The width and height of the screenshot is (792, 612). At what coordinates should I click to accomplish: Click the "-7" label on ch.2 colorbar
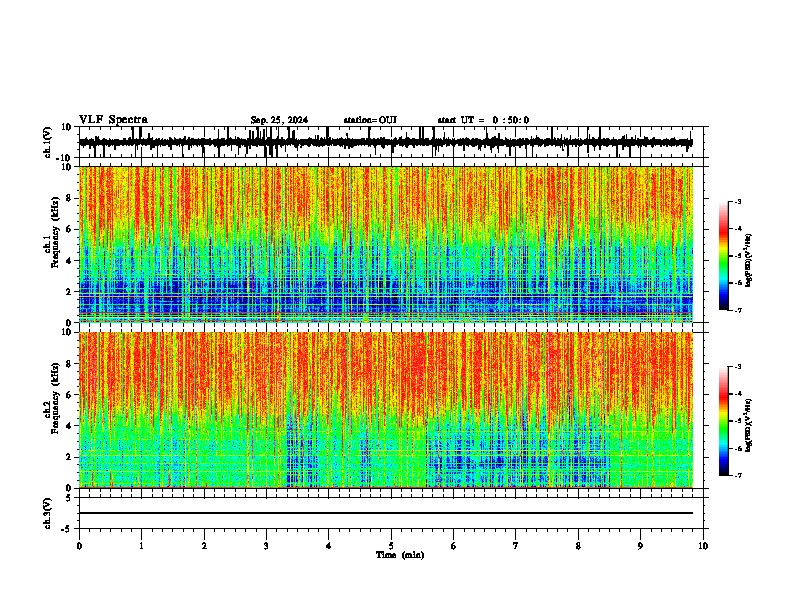click(738, 475)
